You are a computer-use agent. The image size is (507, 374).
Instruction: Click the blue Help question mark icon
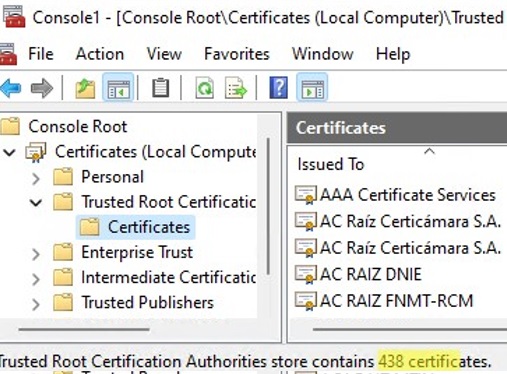pyautogui.click(x=278, y=88)
